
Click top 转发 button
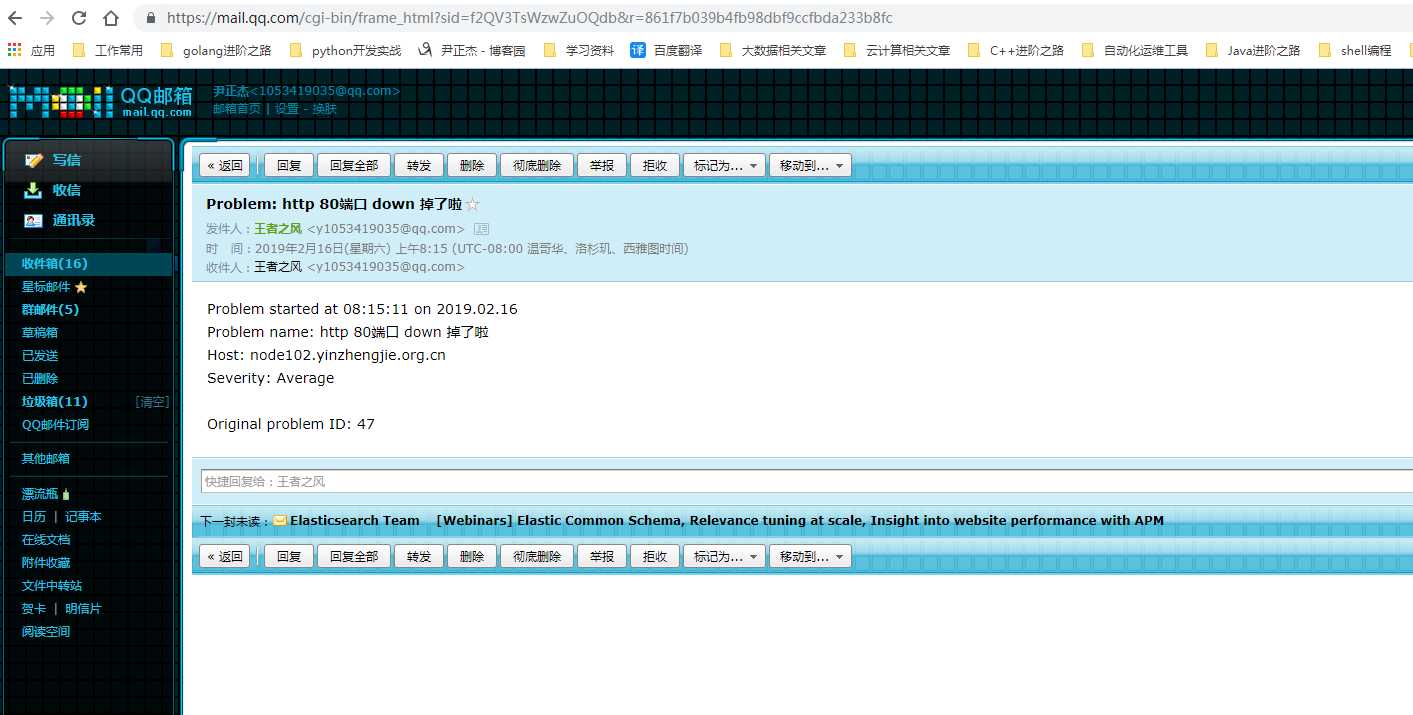[419, 166]
